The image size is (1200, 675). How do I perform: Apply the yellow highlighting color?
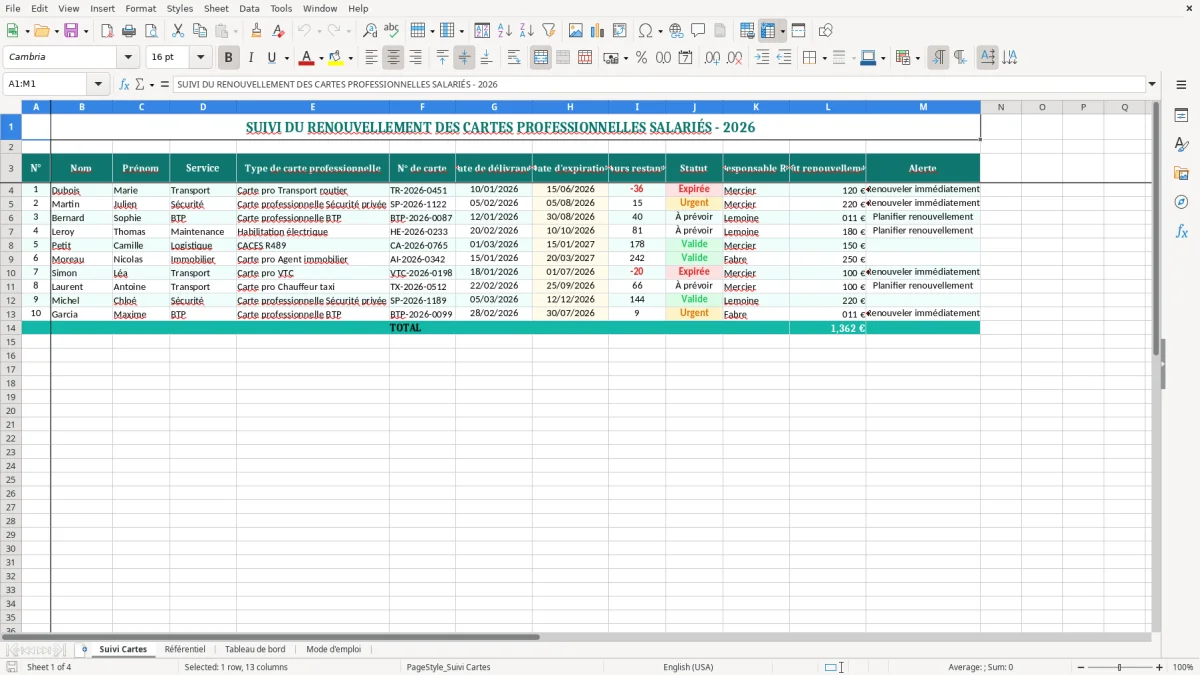tap(336, 58)
